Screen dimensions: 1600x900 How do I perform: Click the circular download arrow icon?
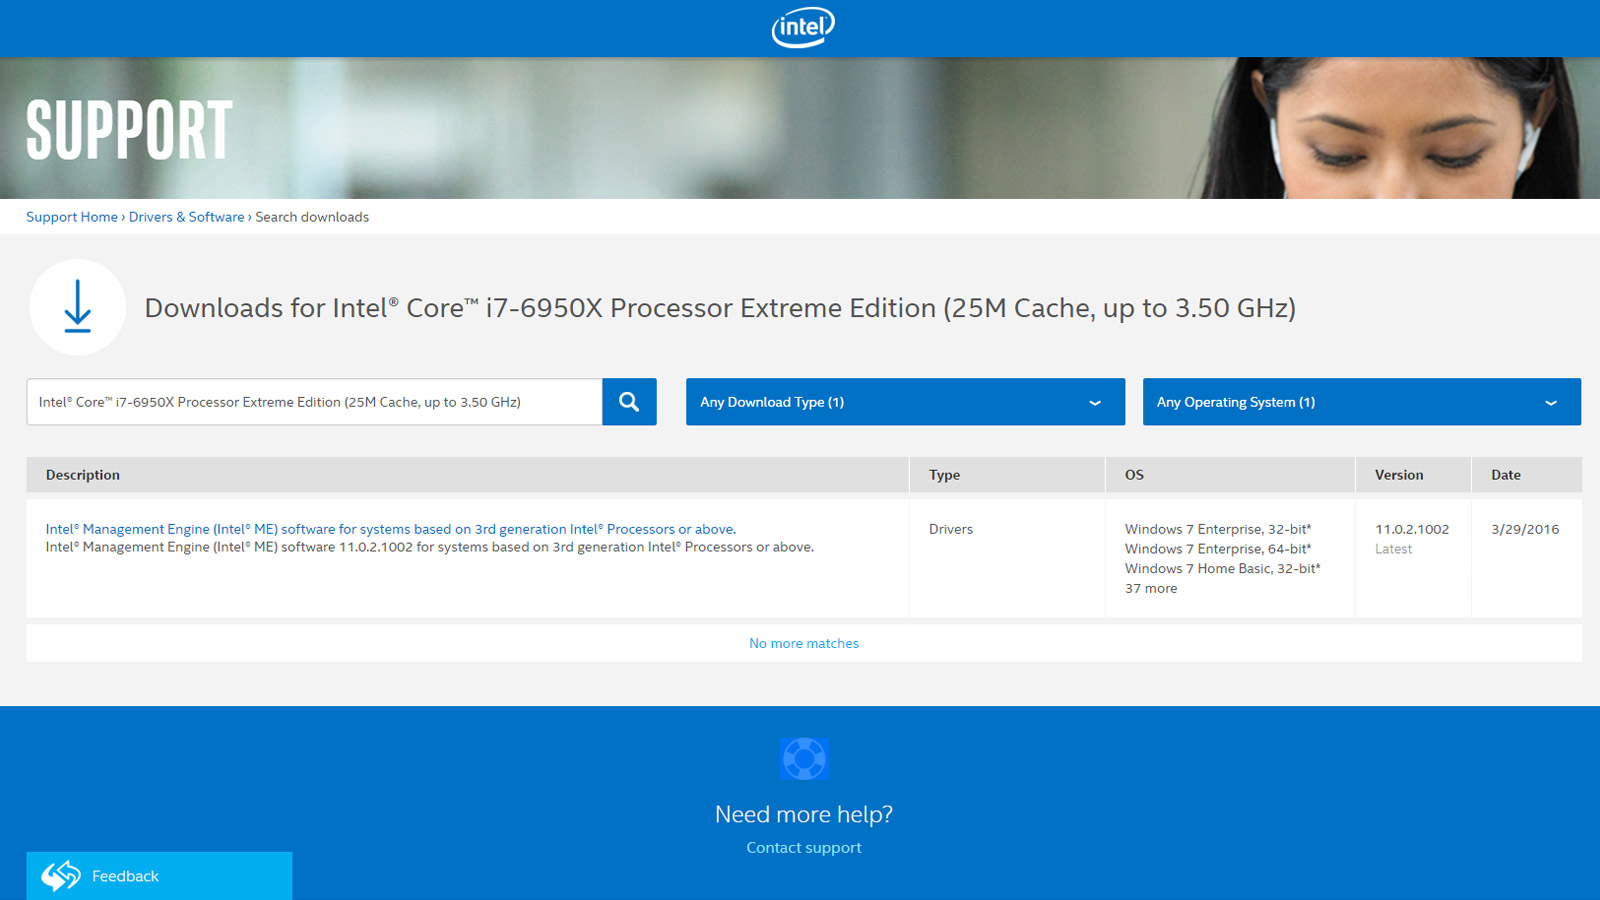click(x=78, y=307)
